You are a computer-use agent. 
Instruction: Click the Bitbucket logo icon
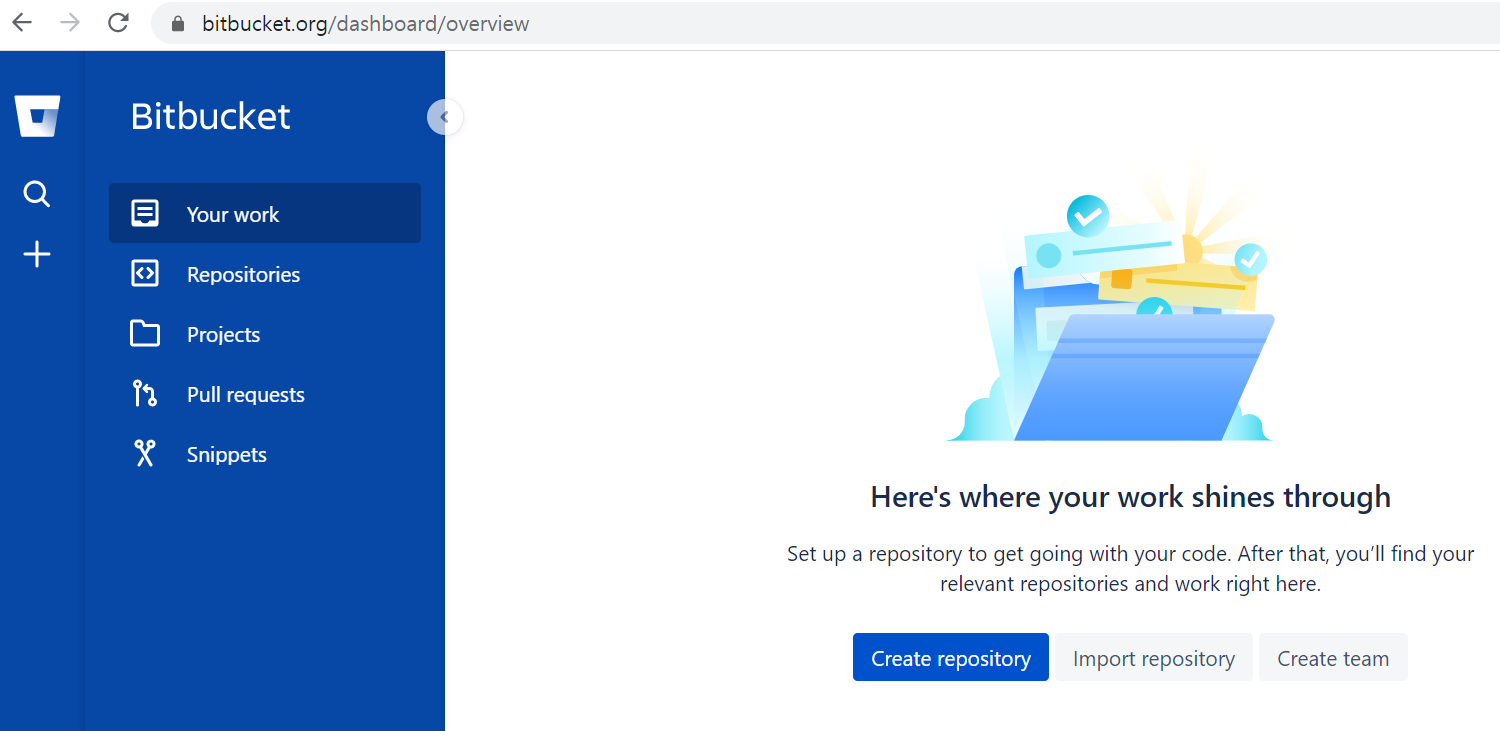coord(37,116)
